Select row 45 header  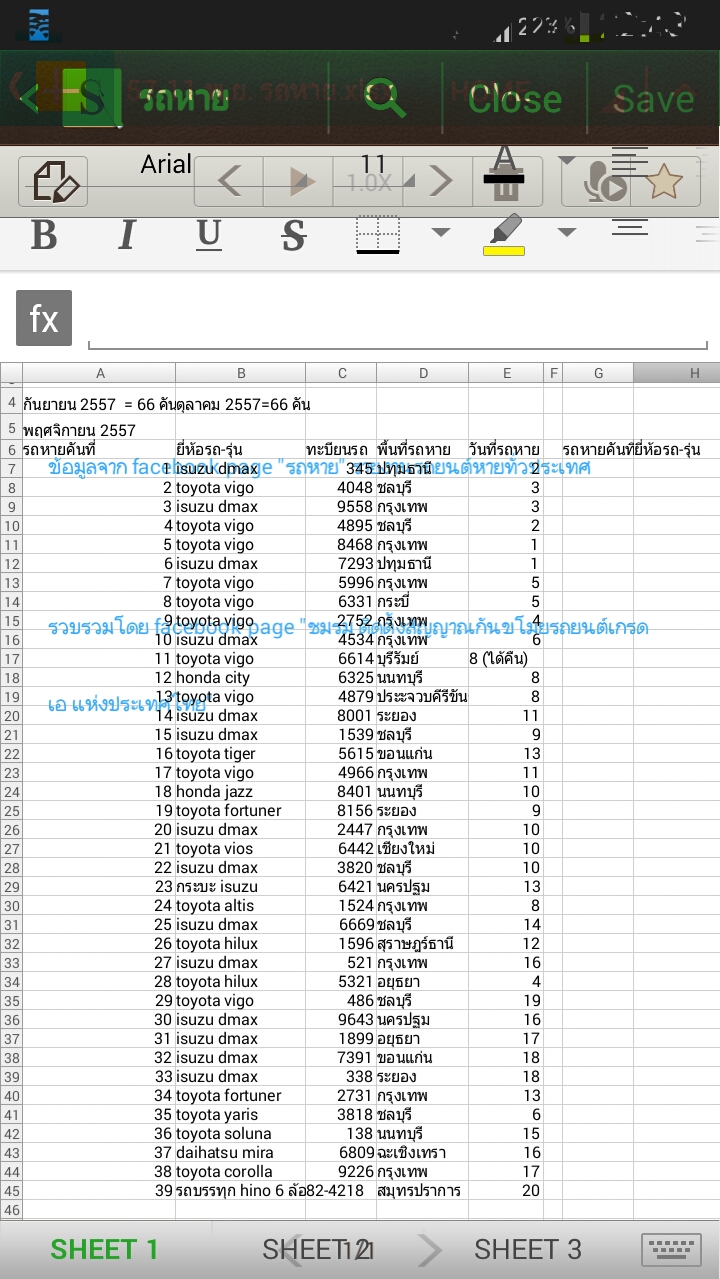(x=11, y=1191)
